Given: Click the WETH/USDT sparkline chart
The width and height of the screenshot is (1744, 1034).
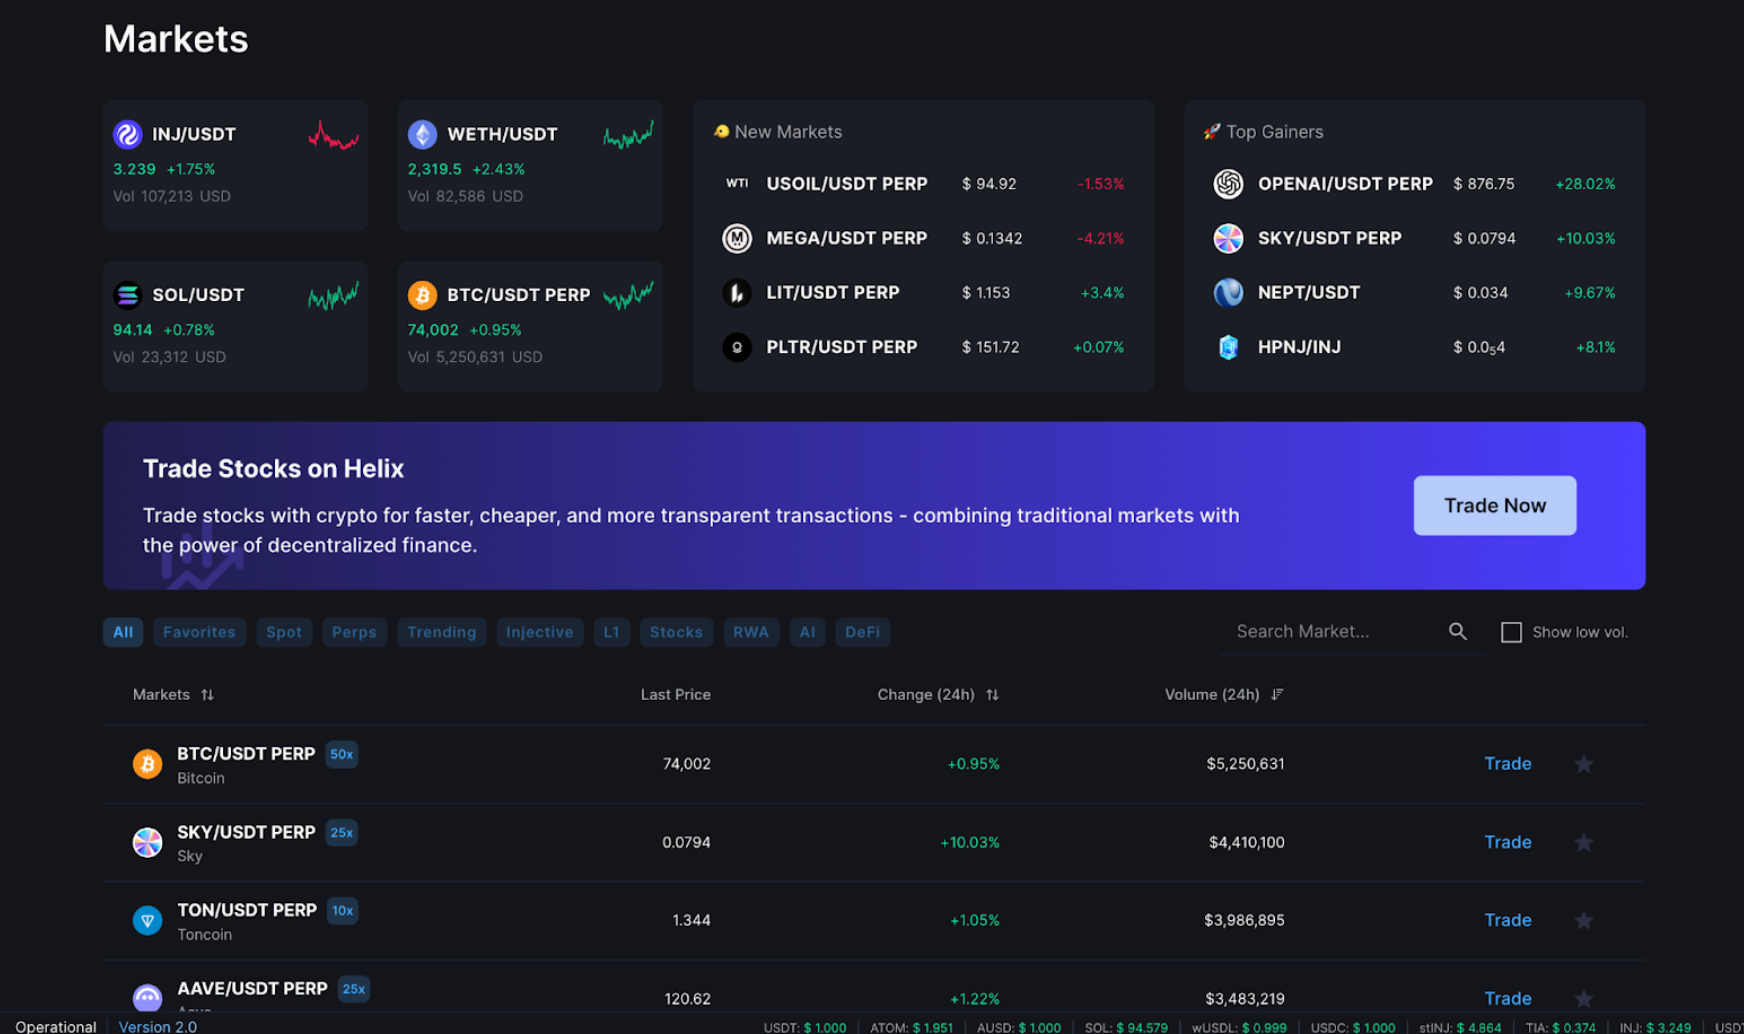Looking at the screenshot, I should coord(628,135).
